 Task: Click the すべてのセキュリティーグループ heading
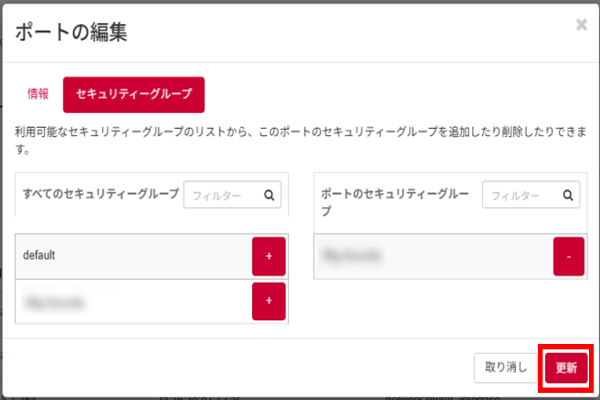tap(100, 193)
